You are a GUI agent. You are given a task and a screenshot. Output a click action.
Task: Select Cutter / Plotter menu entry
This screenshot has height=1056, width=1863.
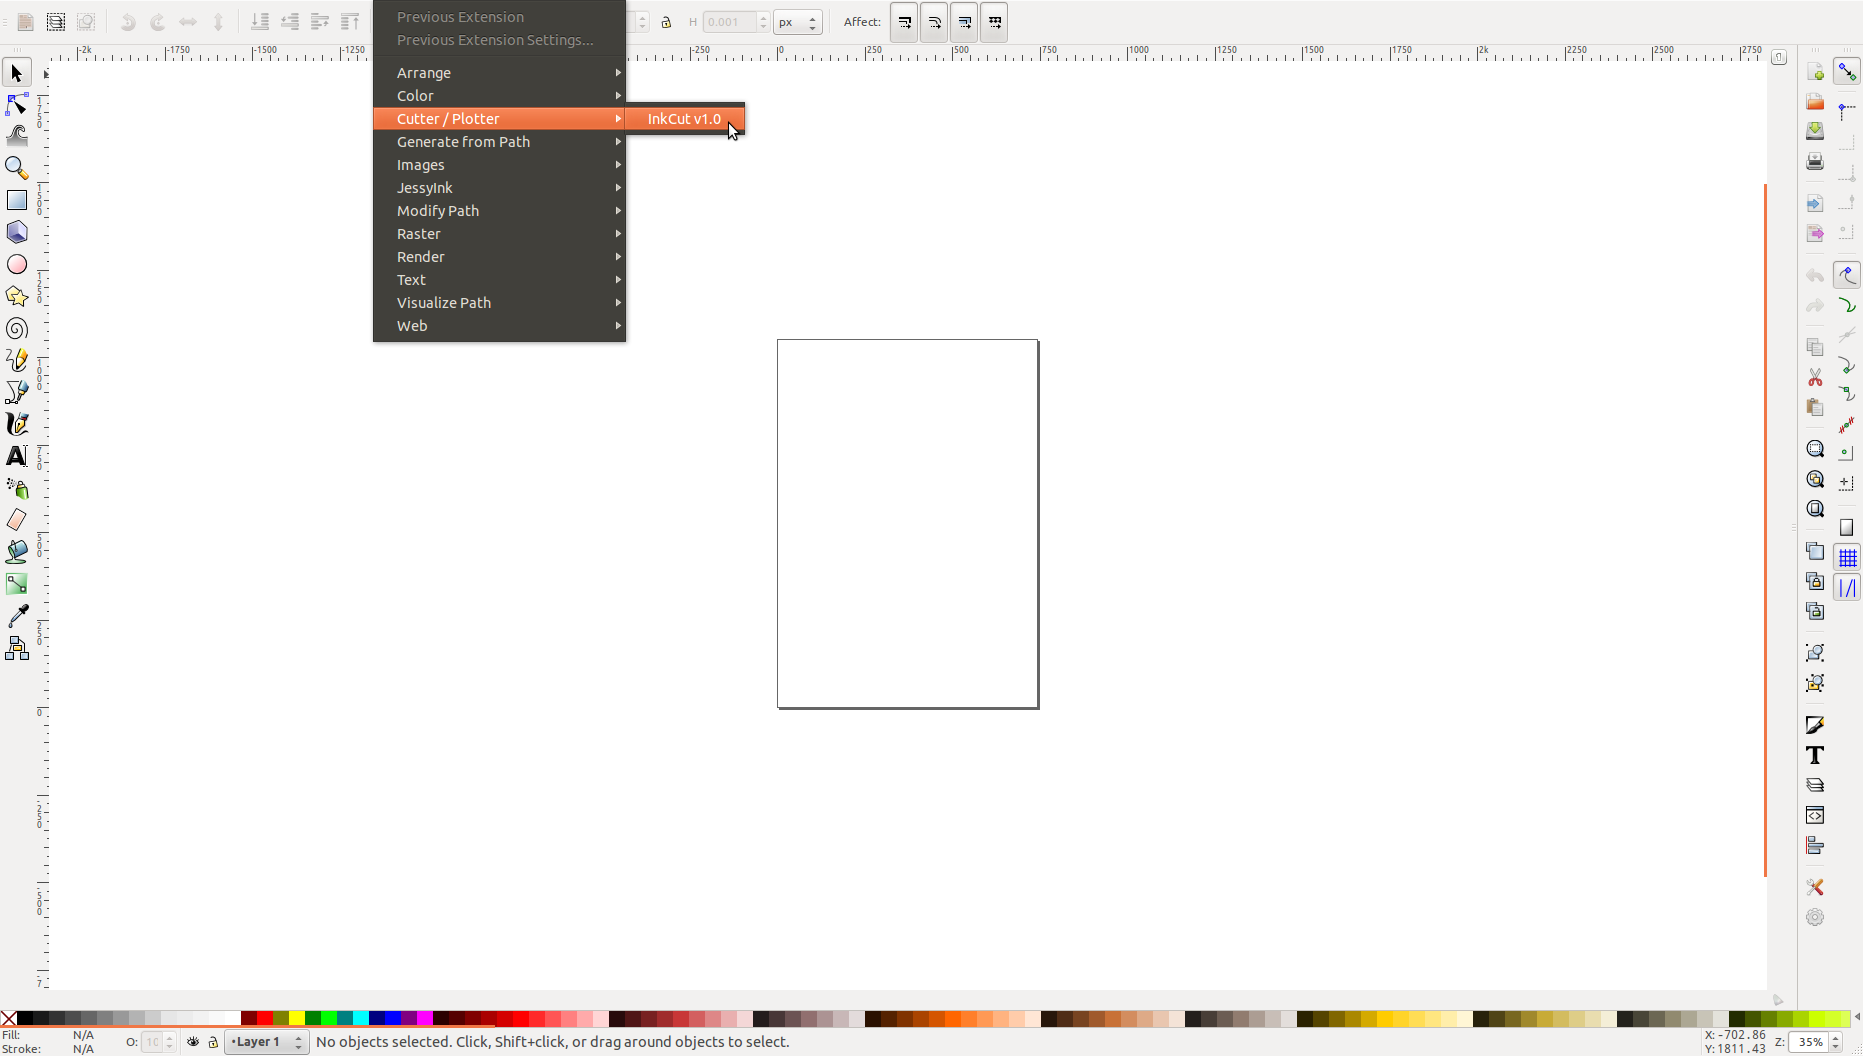499,119
